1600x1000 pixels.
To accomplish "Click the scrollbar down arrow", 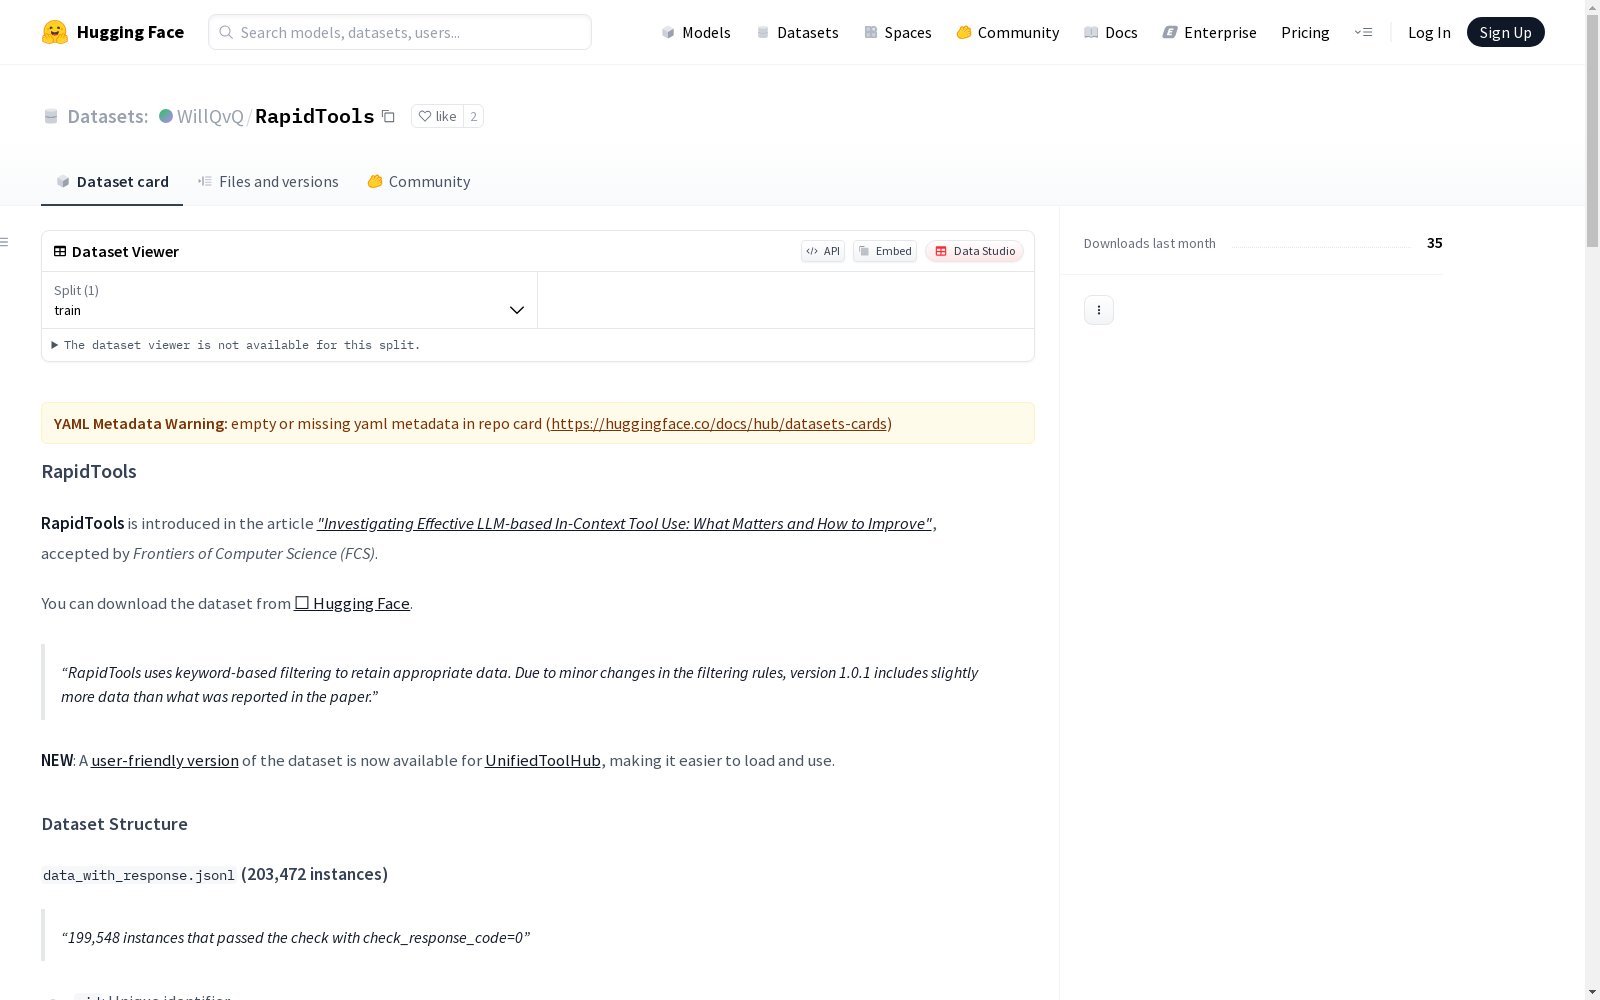I will click(1592, 992).
